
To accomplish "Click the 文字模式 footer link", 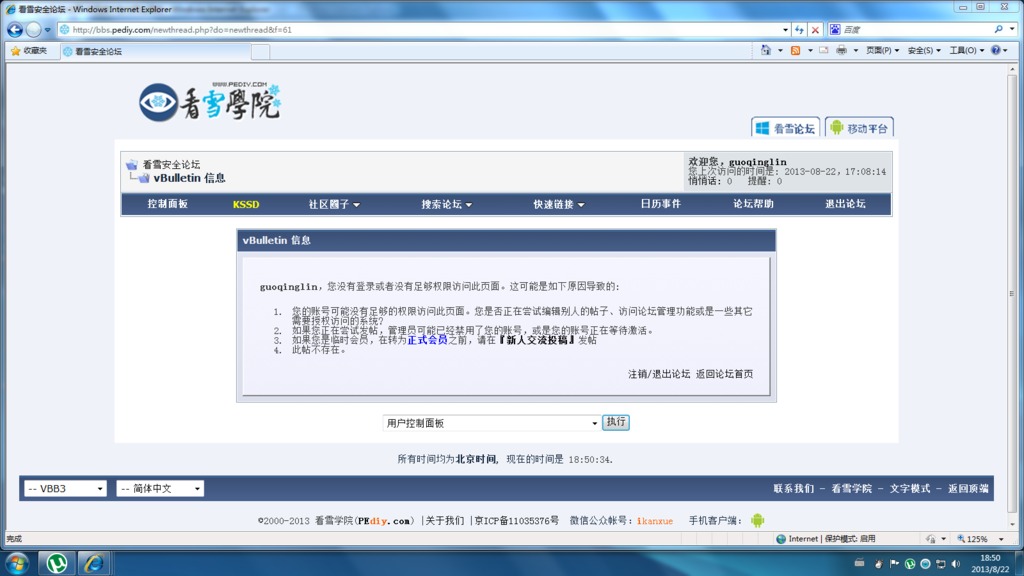I will click(910, 488).
